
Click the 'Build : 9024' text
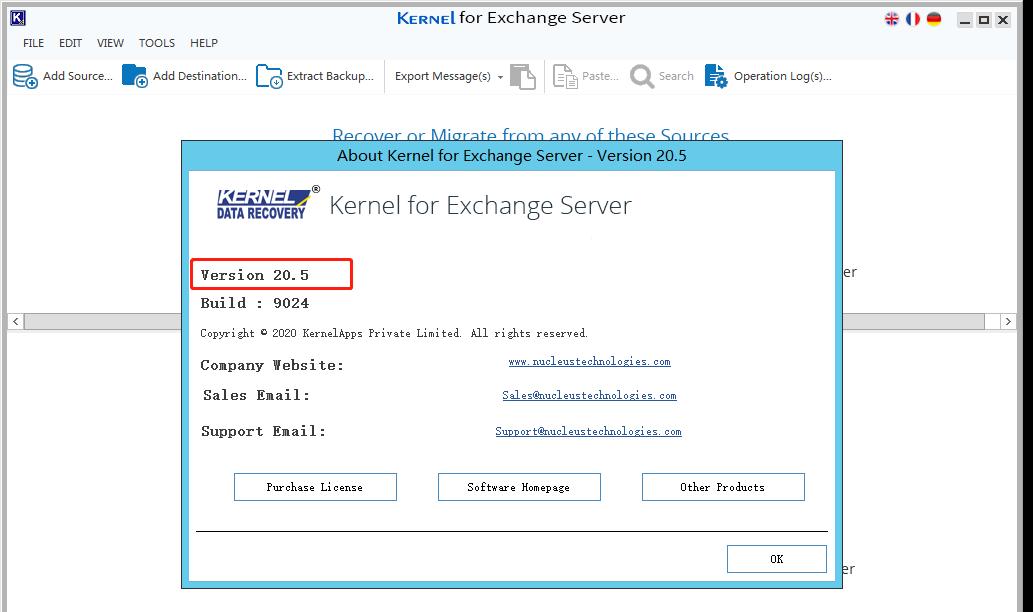point(255,303)
